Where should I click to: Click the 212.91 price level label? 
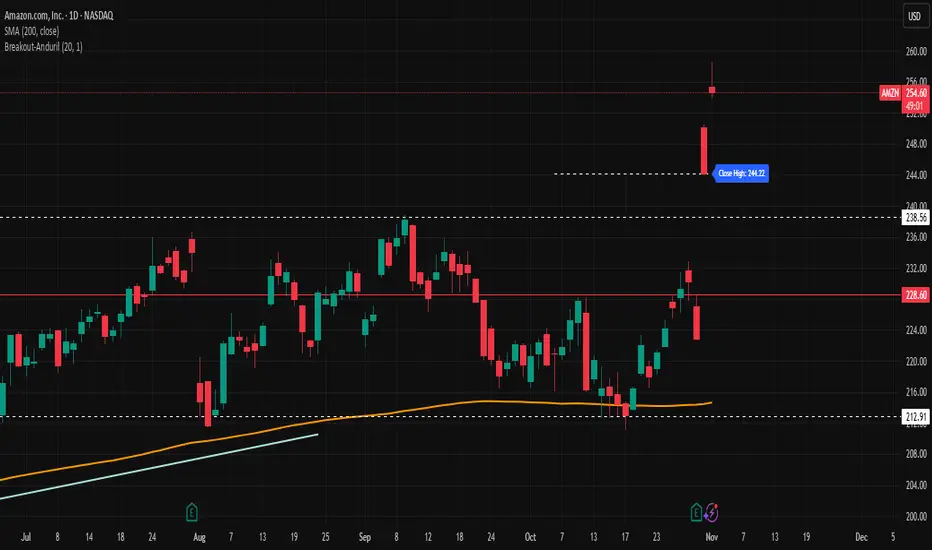(x=915, y=416)
